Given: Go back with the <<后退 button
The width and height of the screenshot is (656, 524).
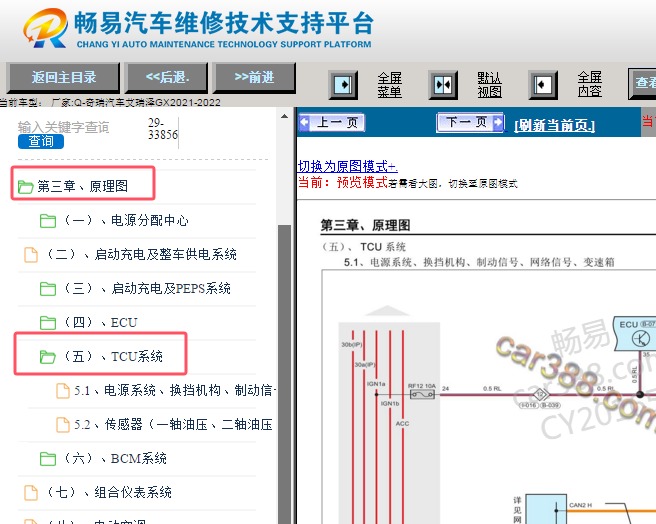Looking at the screenshot, I should click(x=167, y=77).
